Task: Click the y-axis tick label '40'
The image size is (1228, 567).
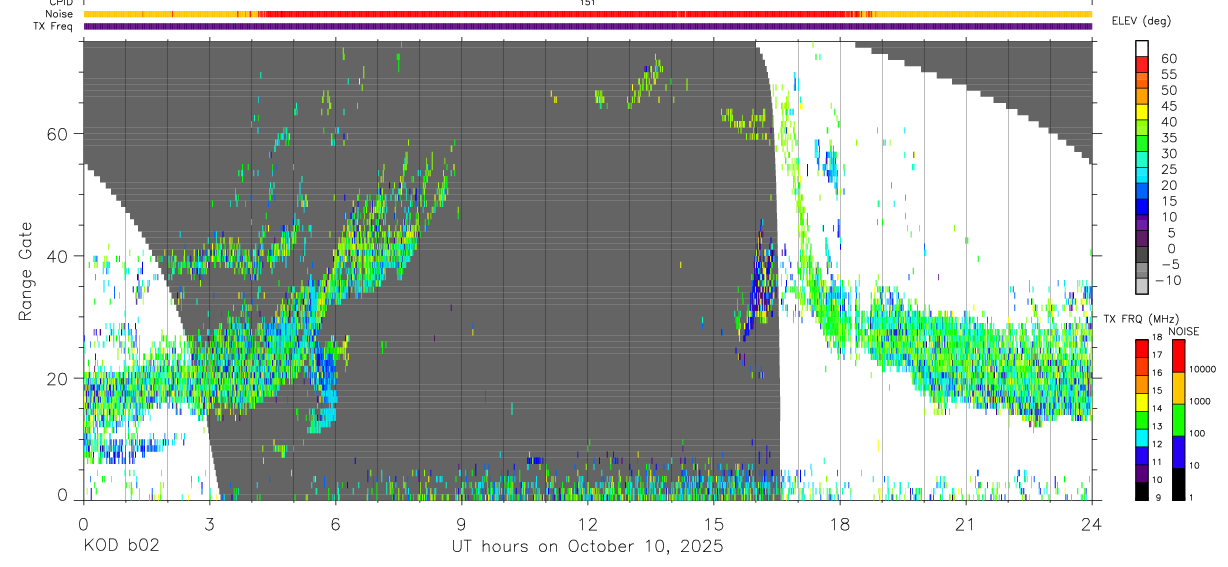Action: click(x=57, y=256)
